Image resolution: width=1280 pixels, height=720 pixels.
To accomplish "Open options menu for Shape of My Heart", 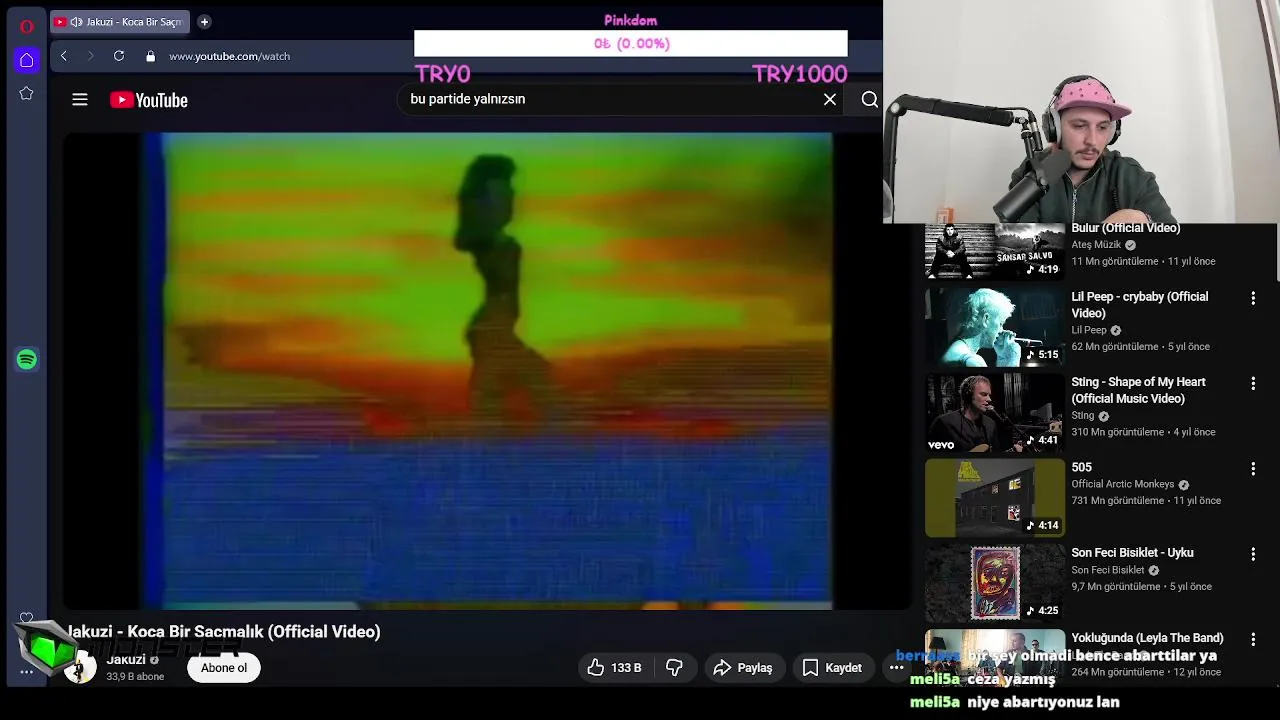I will (1253, 383).
